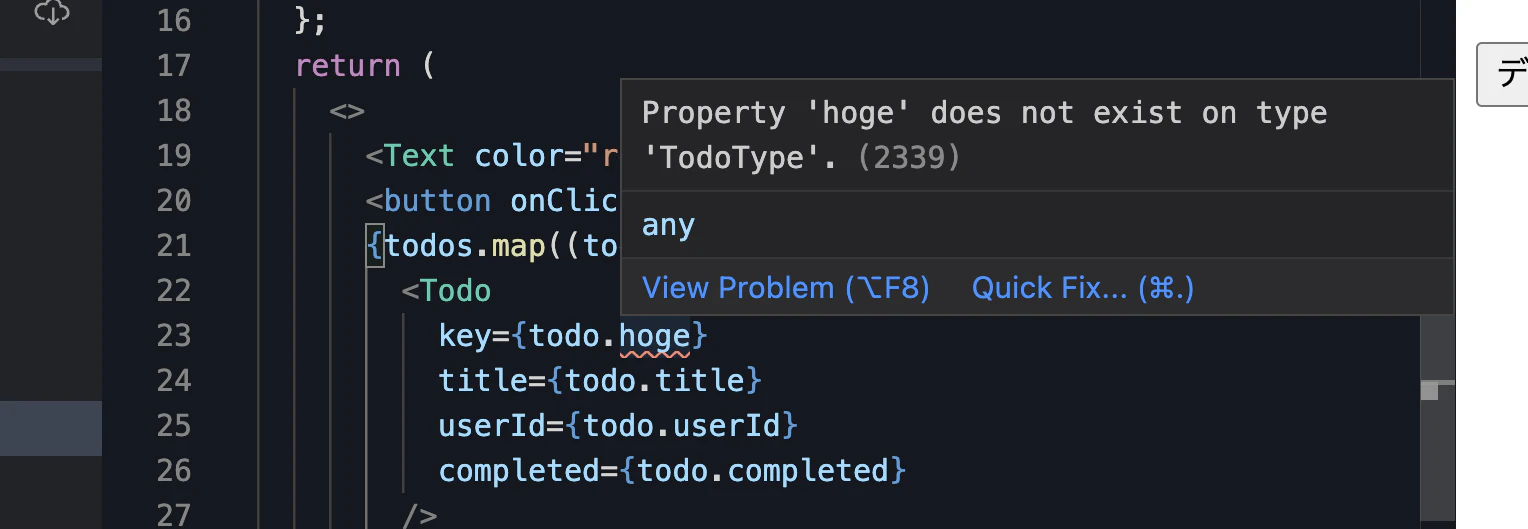
Task: Click todo.completed on line 26
Action: (762, 471)
